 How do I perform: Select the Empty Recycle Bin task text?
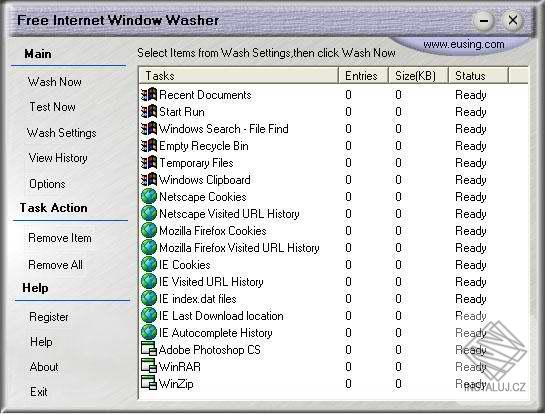(x=204, y=146)
